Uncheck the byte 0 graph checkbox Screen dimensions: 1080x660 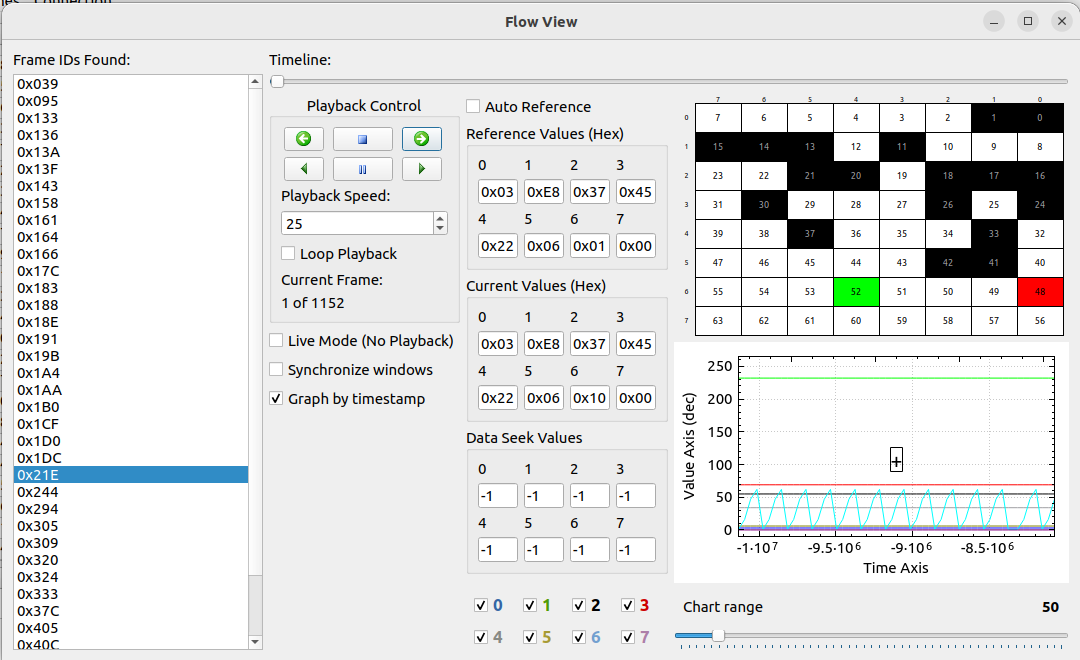point(481,606)
